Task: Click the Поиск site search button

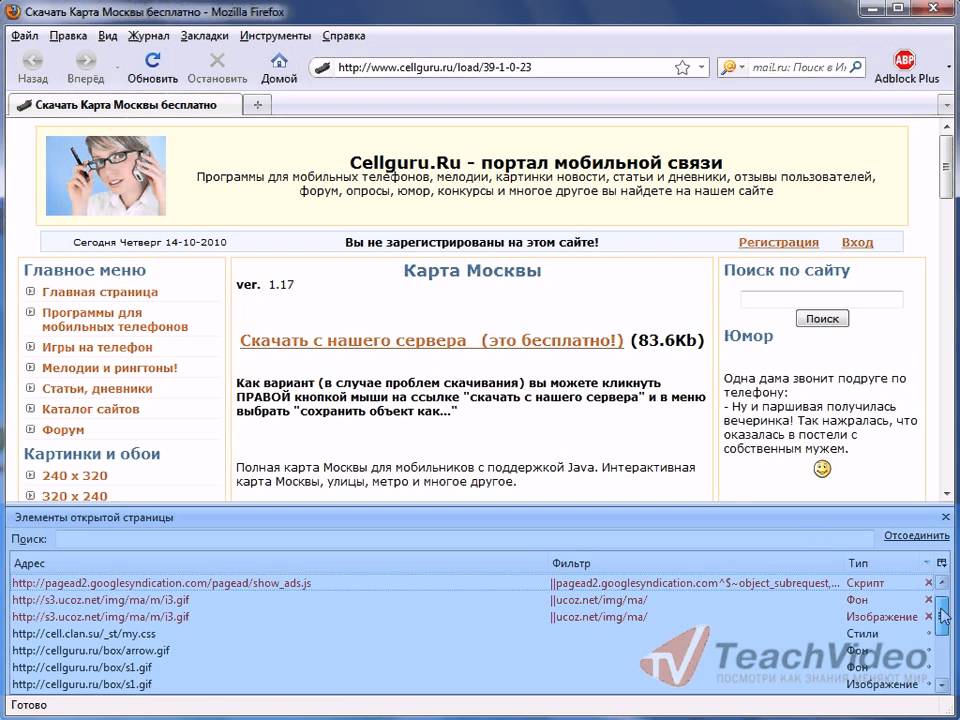Action: pos(822,318)
